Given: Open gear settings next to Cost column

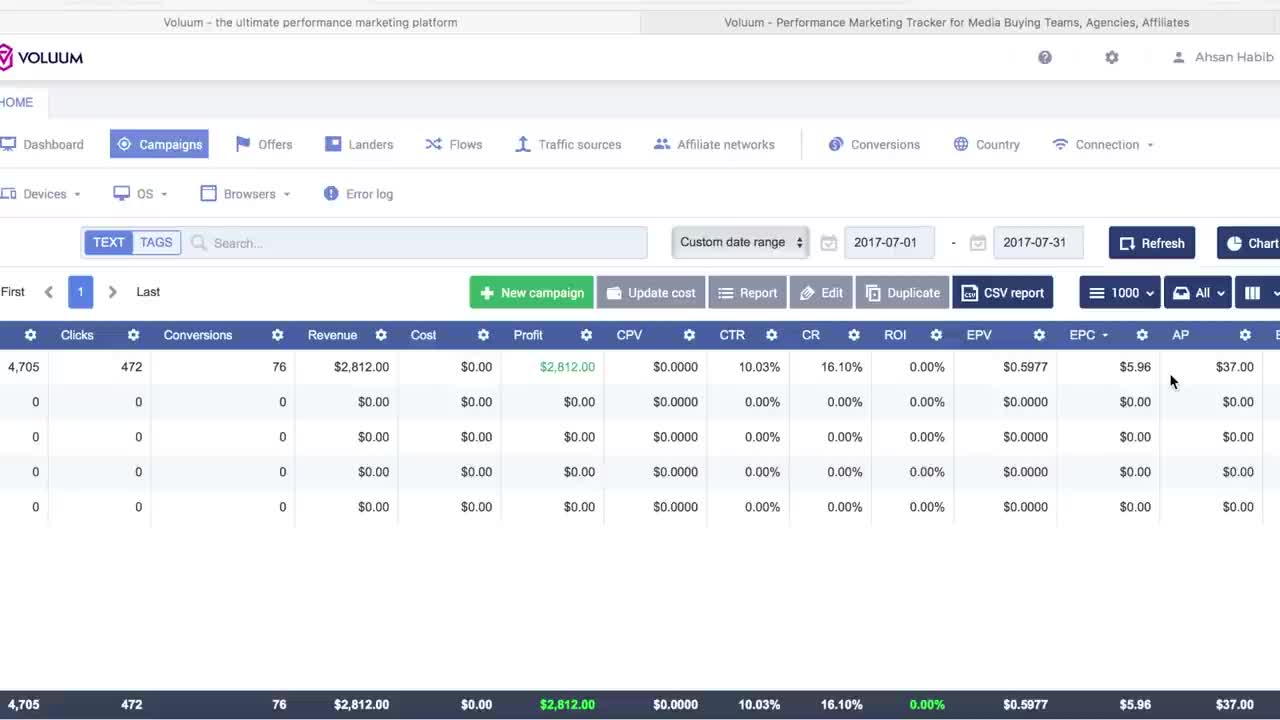Looking at the screenshot, I should (483, 335).
